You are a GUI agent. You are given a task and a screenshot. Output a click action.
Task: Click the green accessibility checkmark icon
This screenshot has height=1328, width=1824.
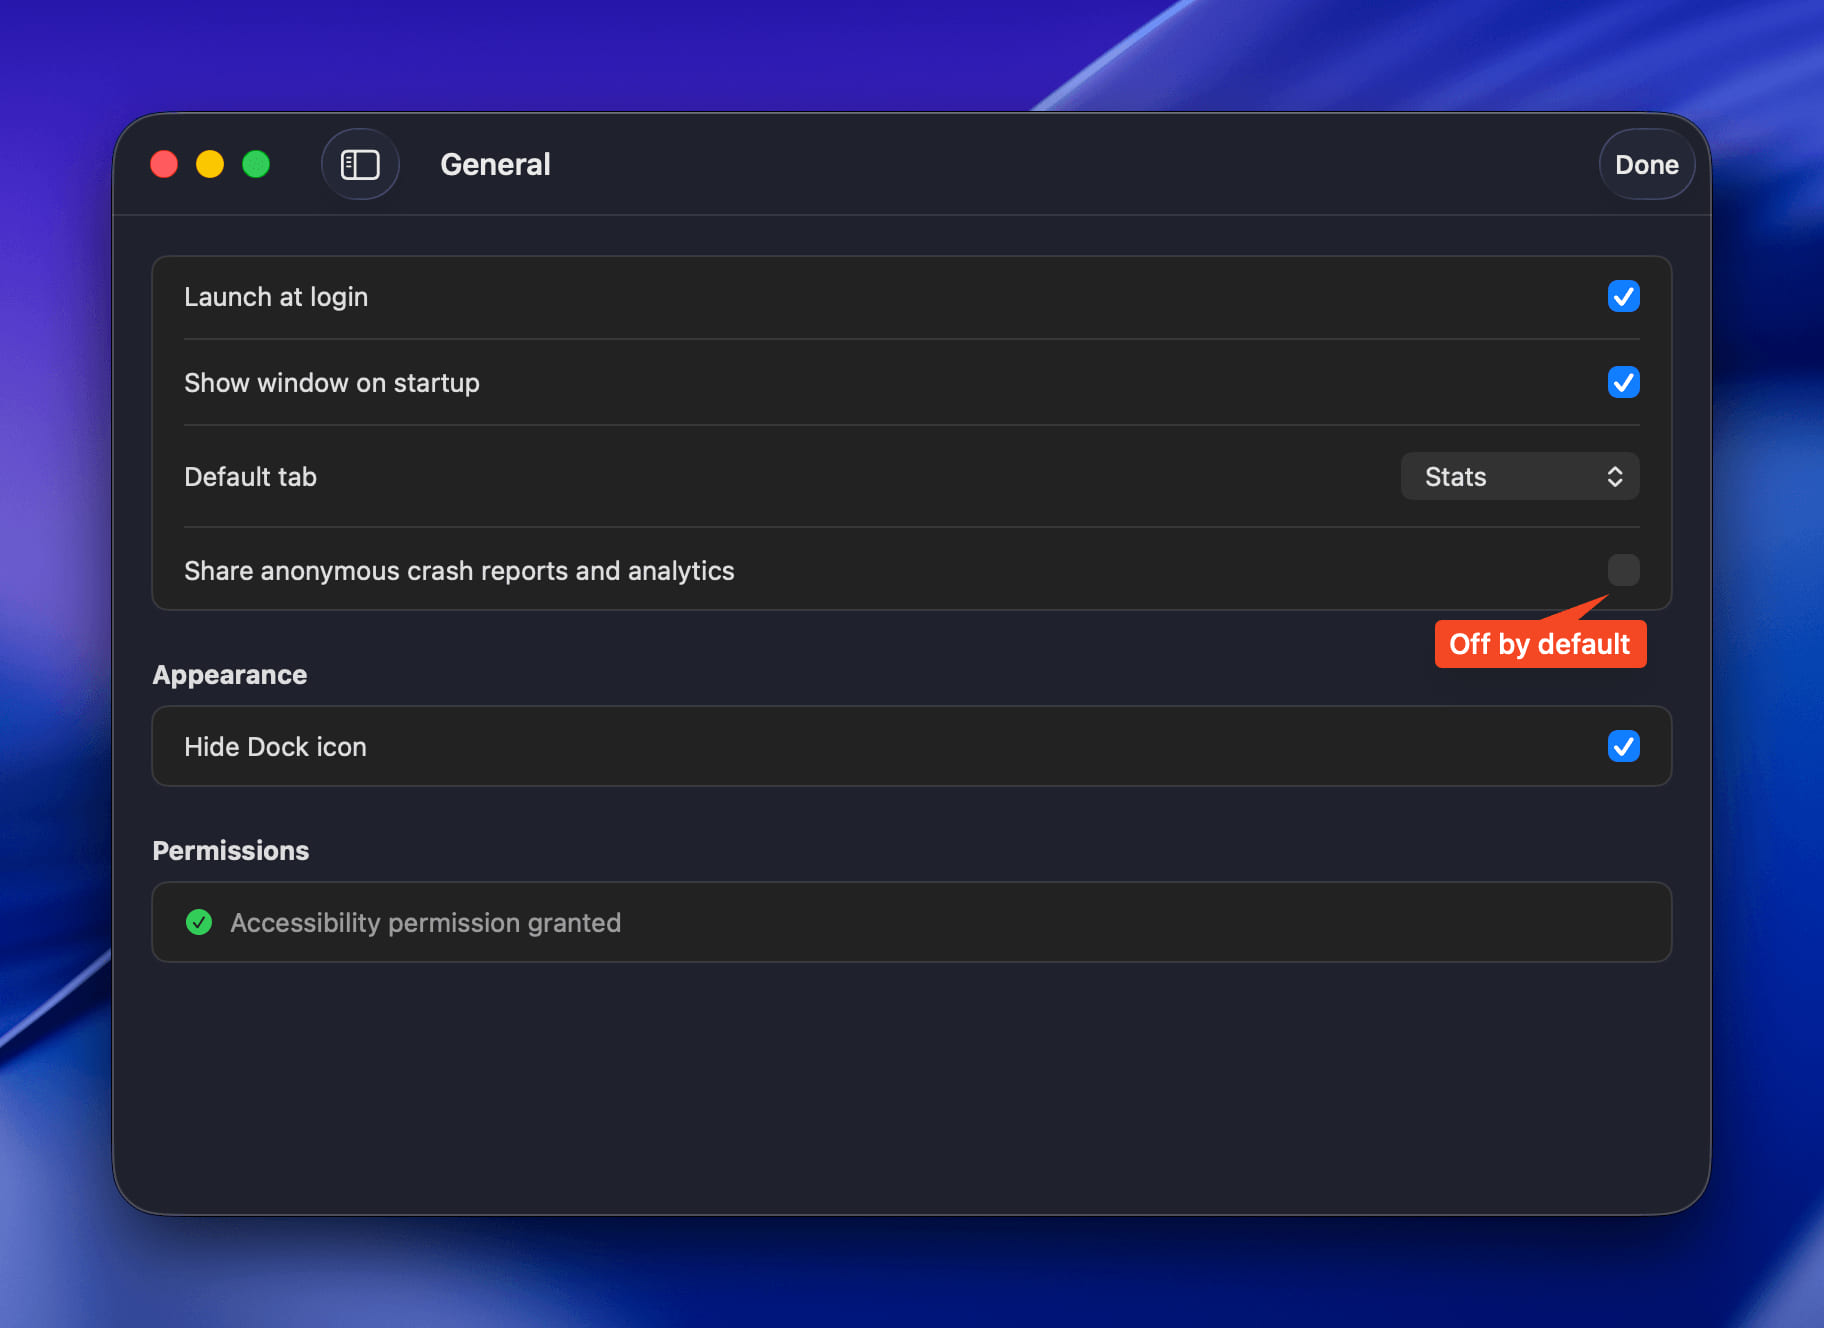[x=199, y=922]
